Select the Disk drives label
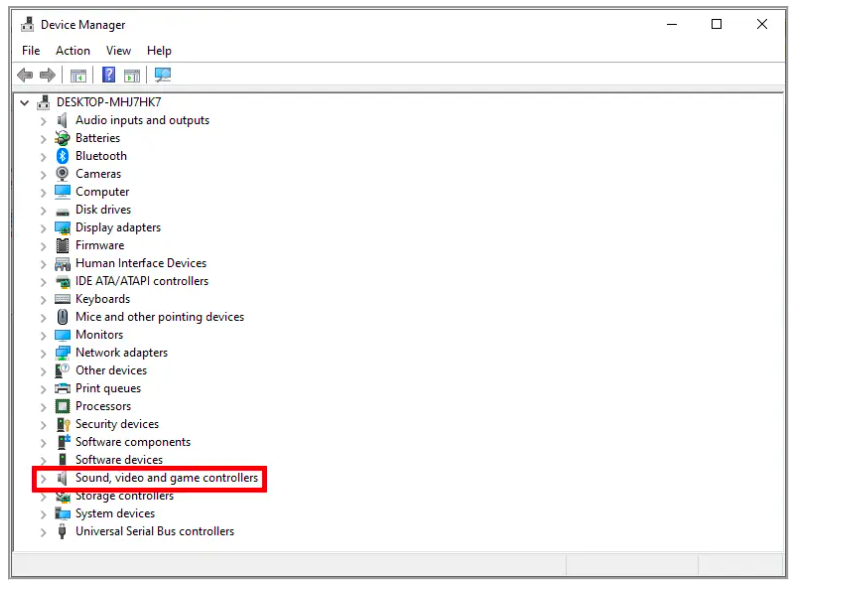The height and width of the screenshot is (590, 841). [103, 209]
